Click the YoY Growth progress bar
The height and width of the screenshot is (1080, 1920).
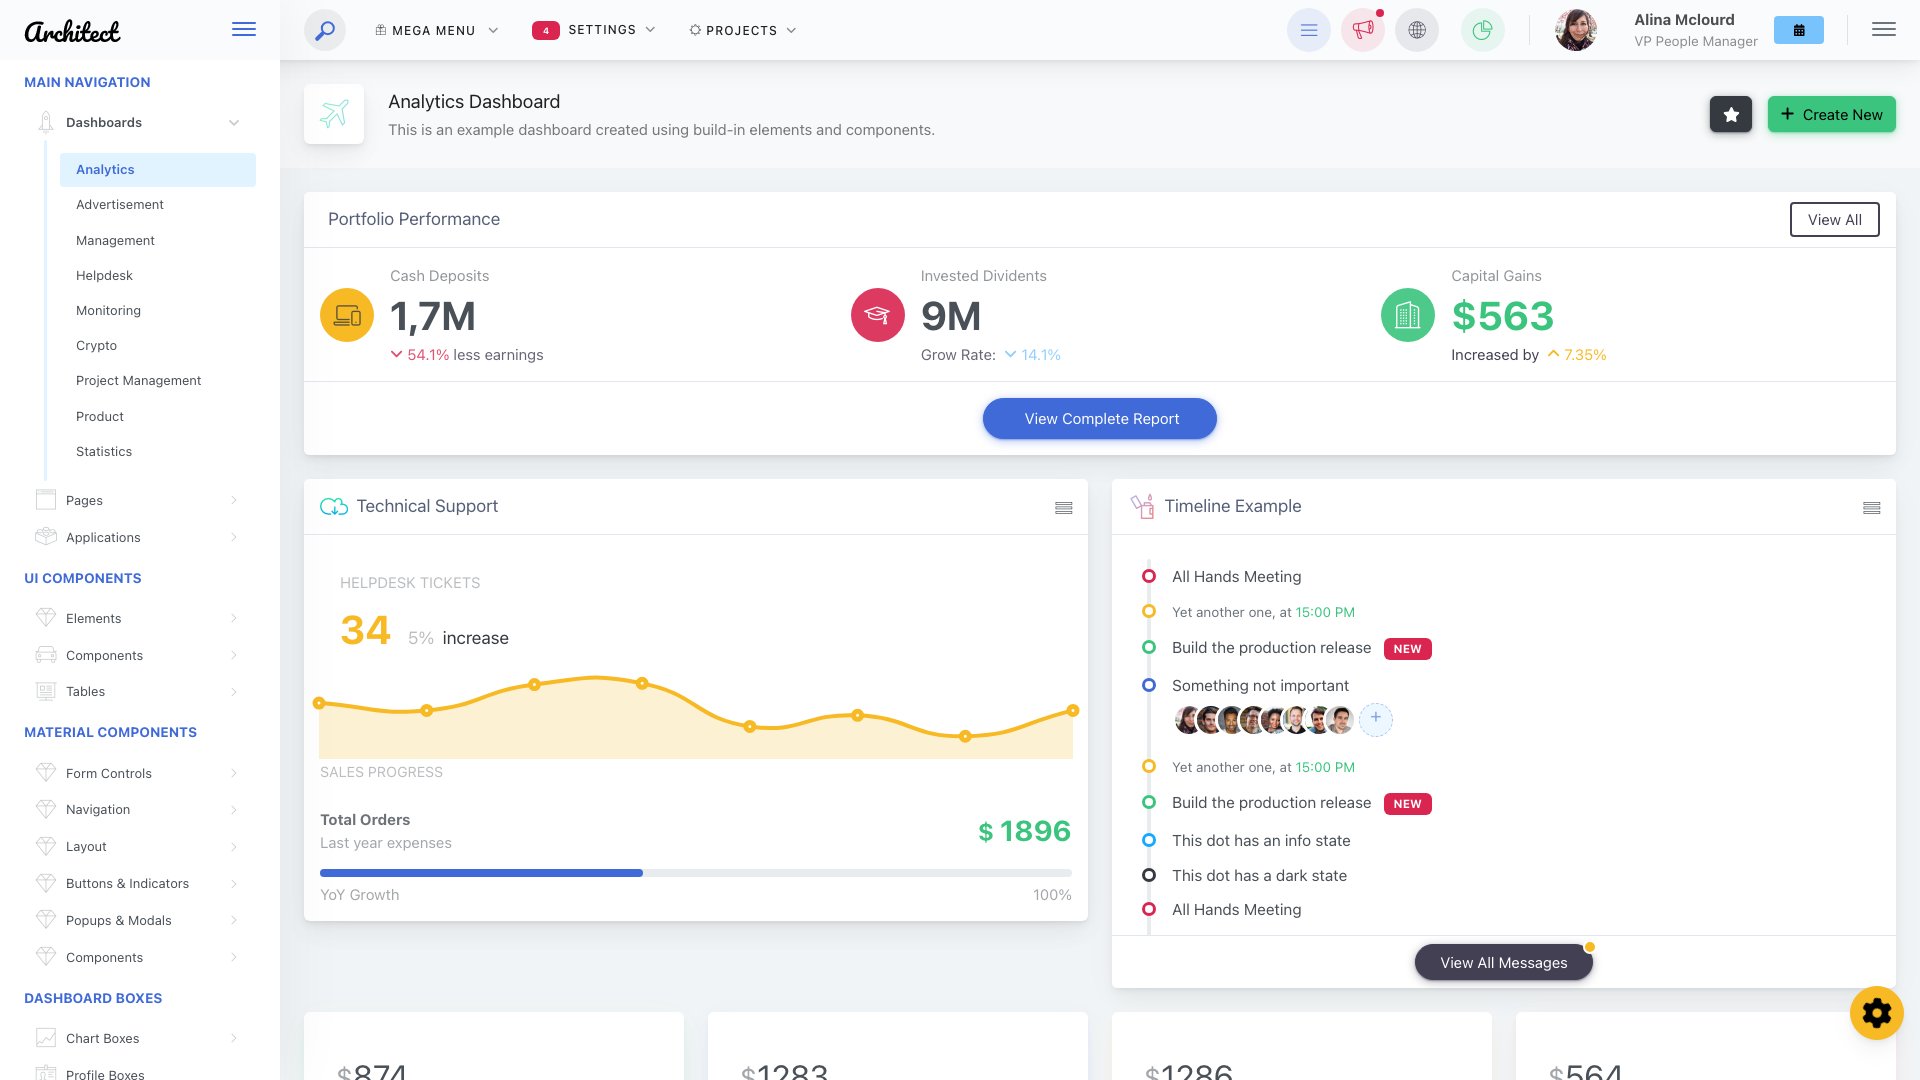pos(695,872)
